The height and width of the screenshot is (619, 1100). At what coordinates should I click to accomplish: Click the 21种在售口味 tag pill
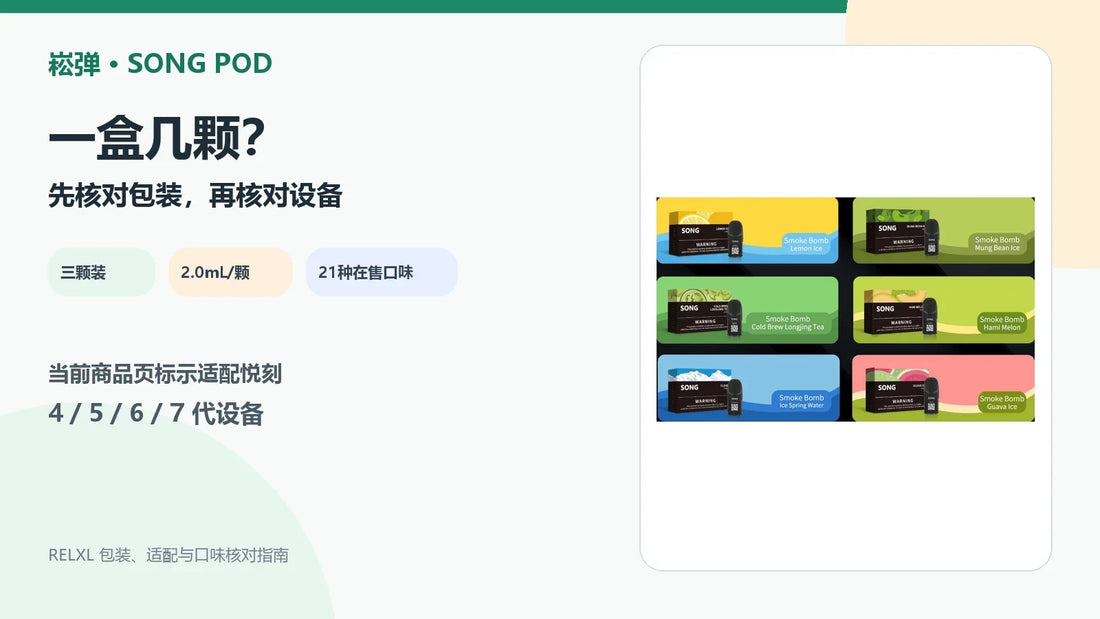tap(382, 272)
